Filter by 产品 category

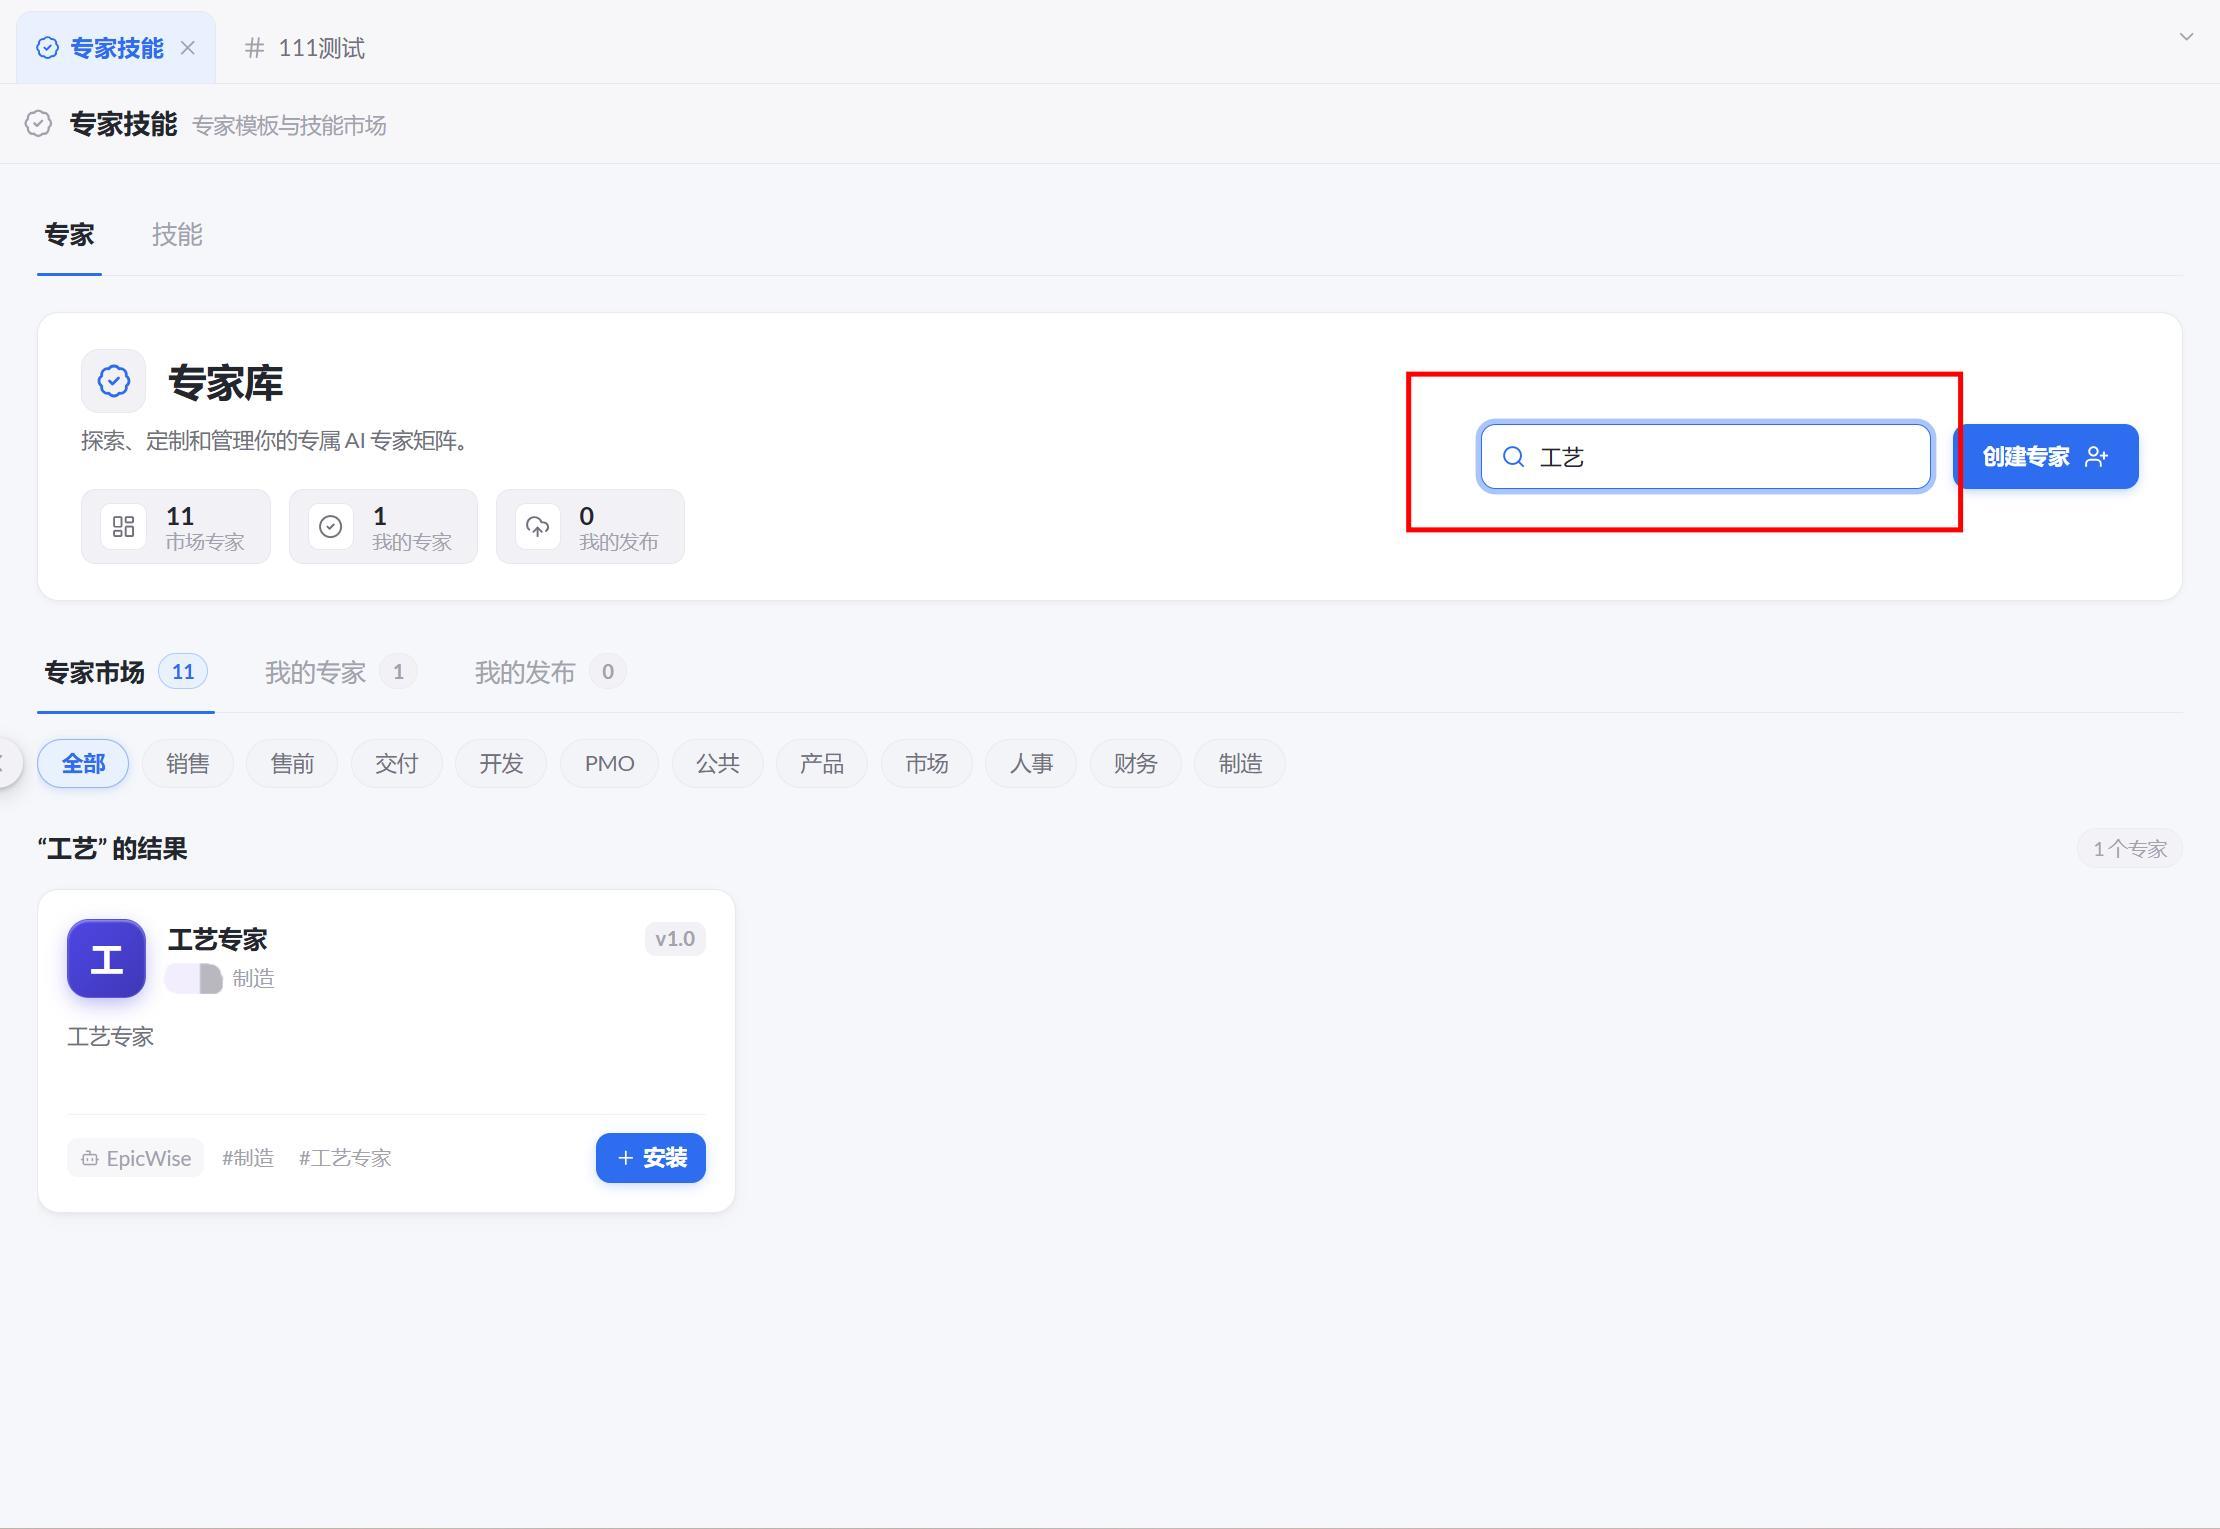[822, 764]
